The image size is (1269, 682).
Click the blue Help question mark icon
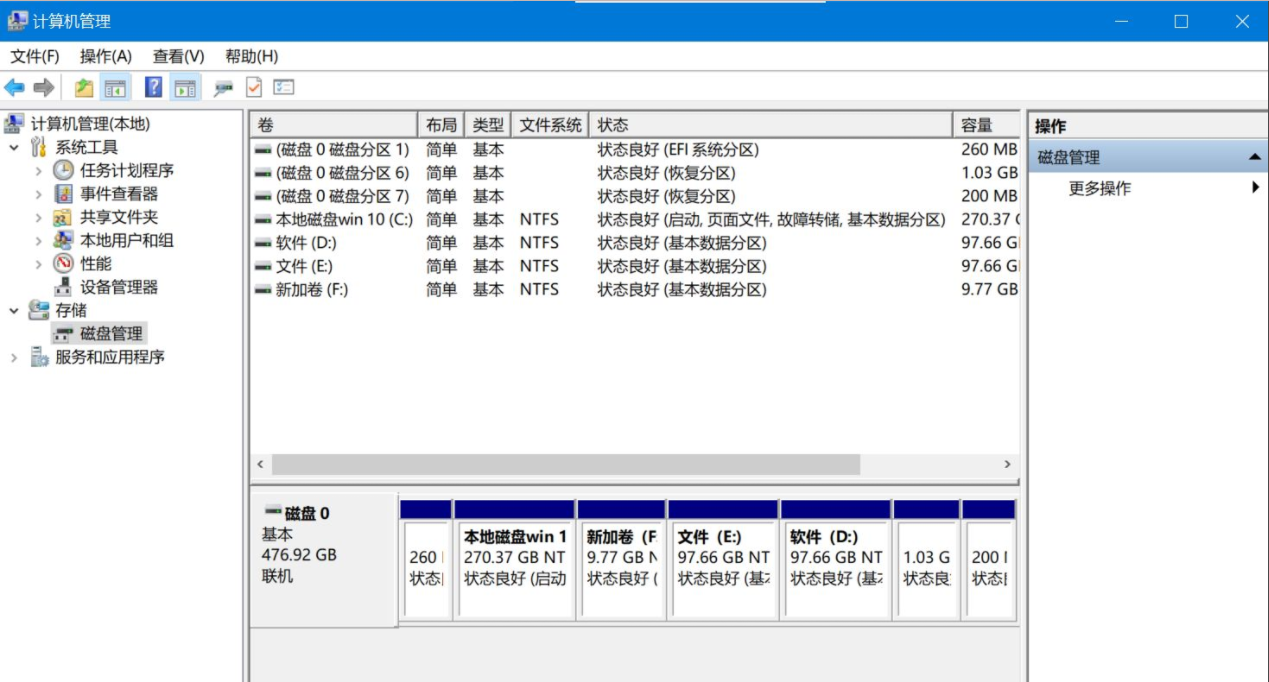[153, 88]
